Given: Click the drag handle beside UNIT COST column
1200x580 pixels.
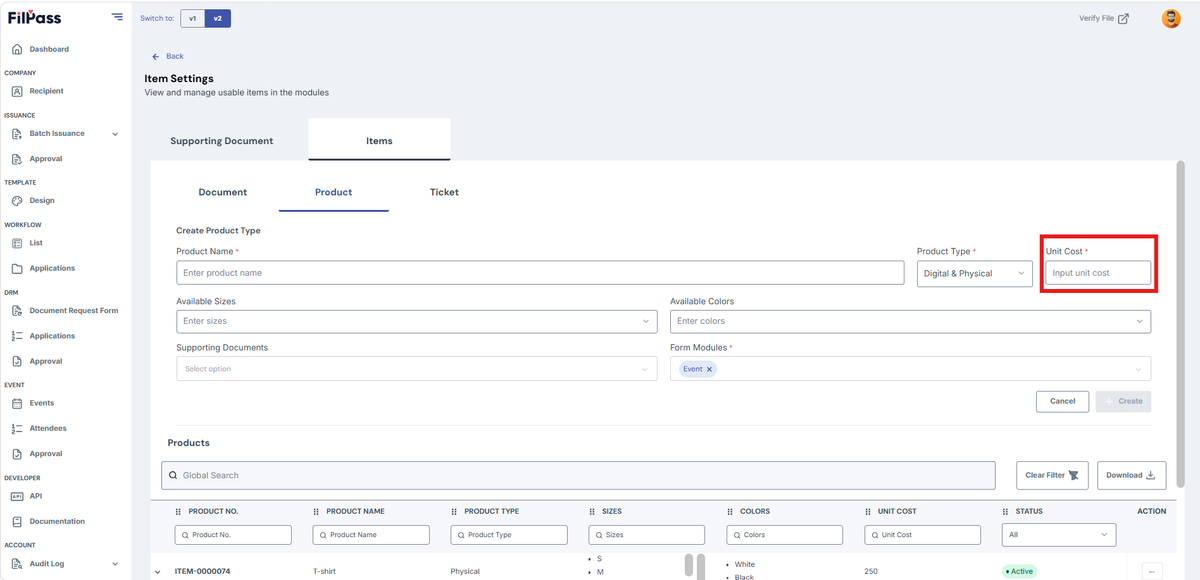Looking at the screenshot, I should [869, 511].
